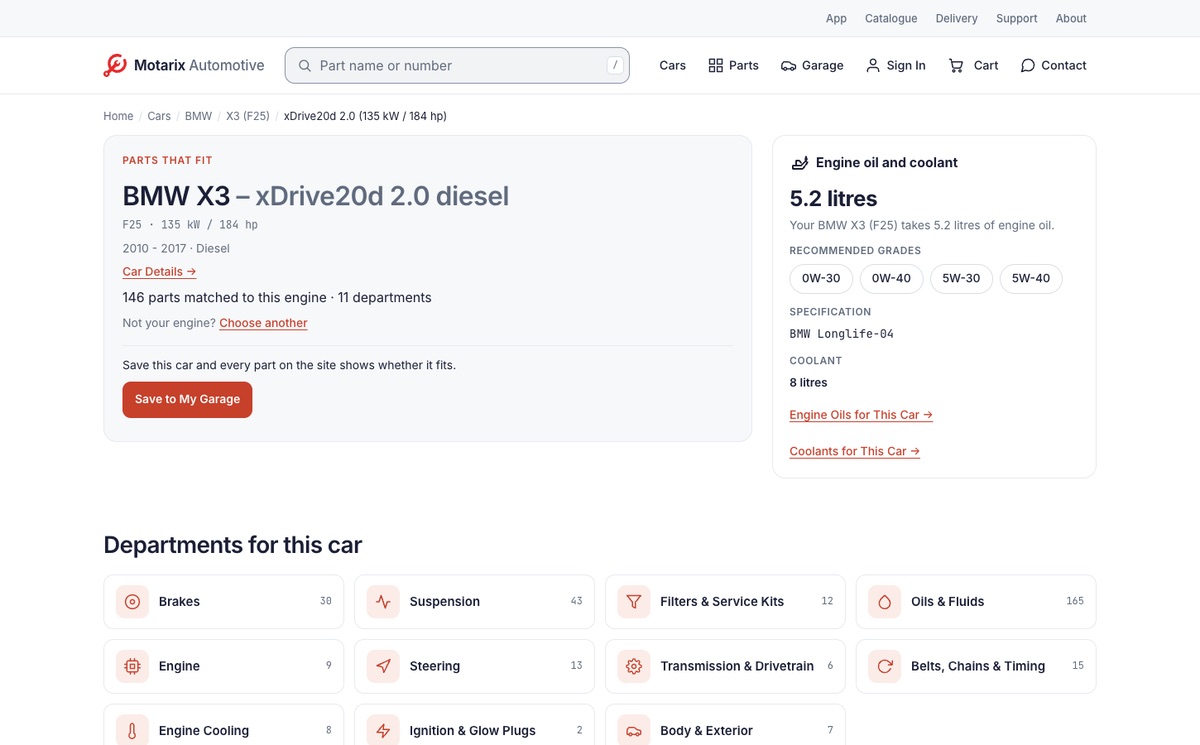Click the search magnifier icon
This screenshot has height=745, width=1200.
click(304, 66)
